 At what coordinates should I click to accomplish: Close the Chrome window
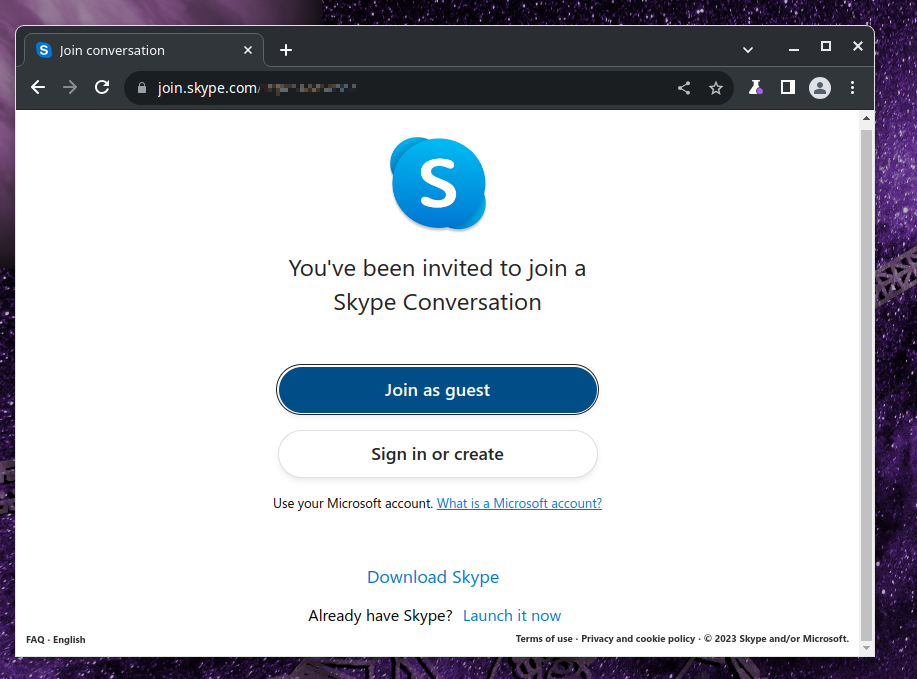tap(858, 46)
